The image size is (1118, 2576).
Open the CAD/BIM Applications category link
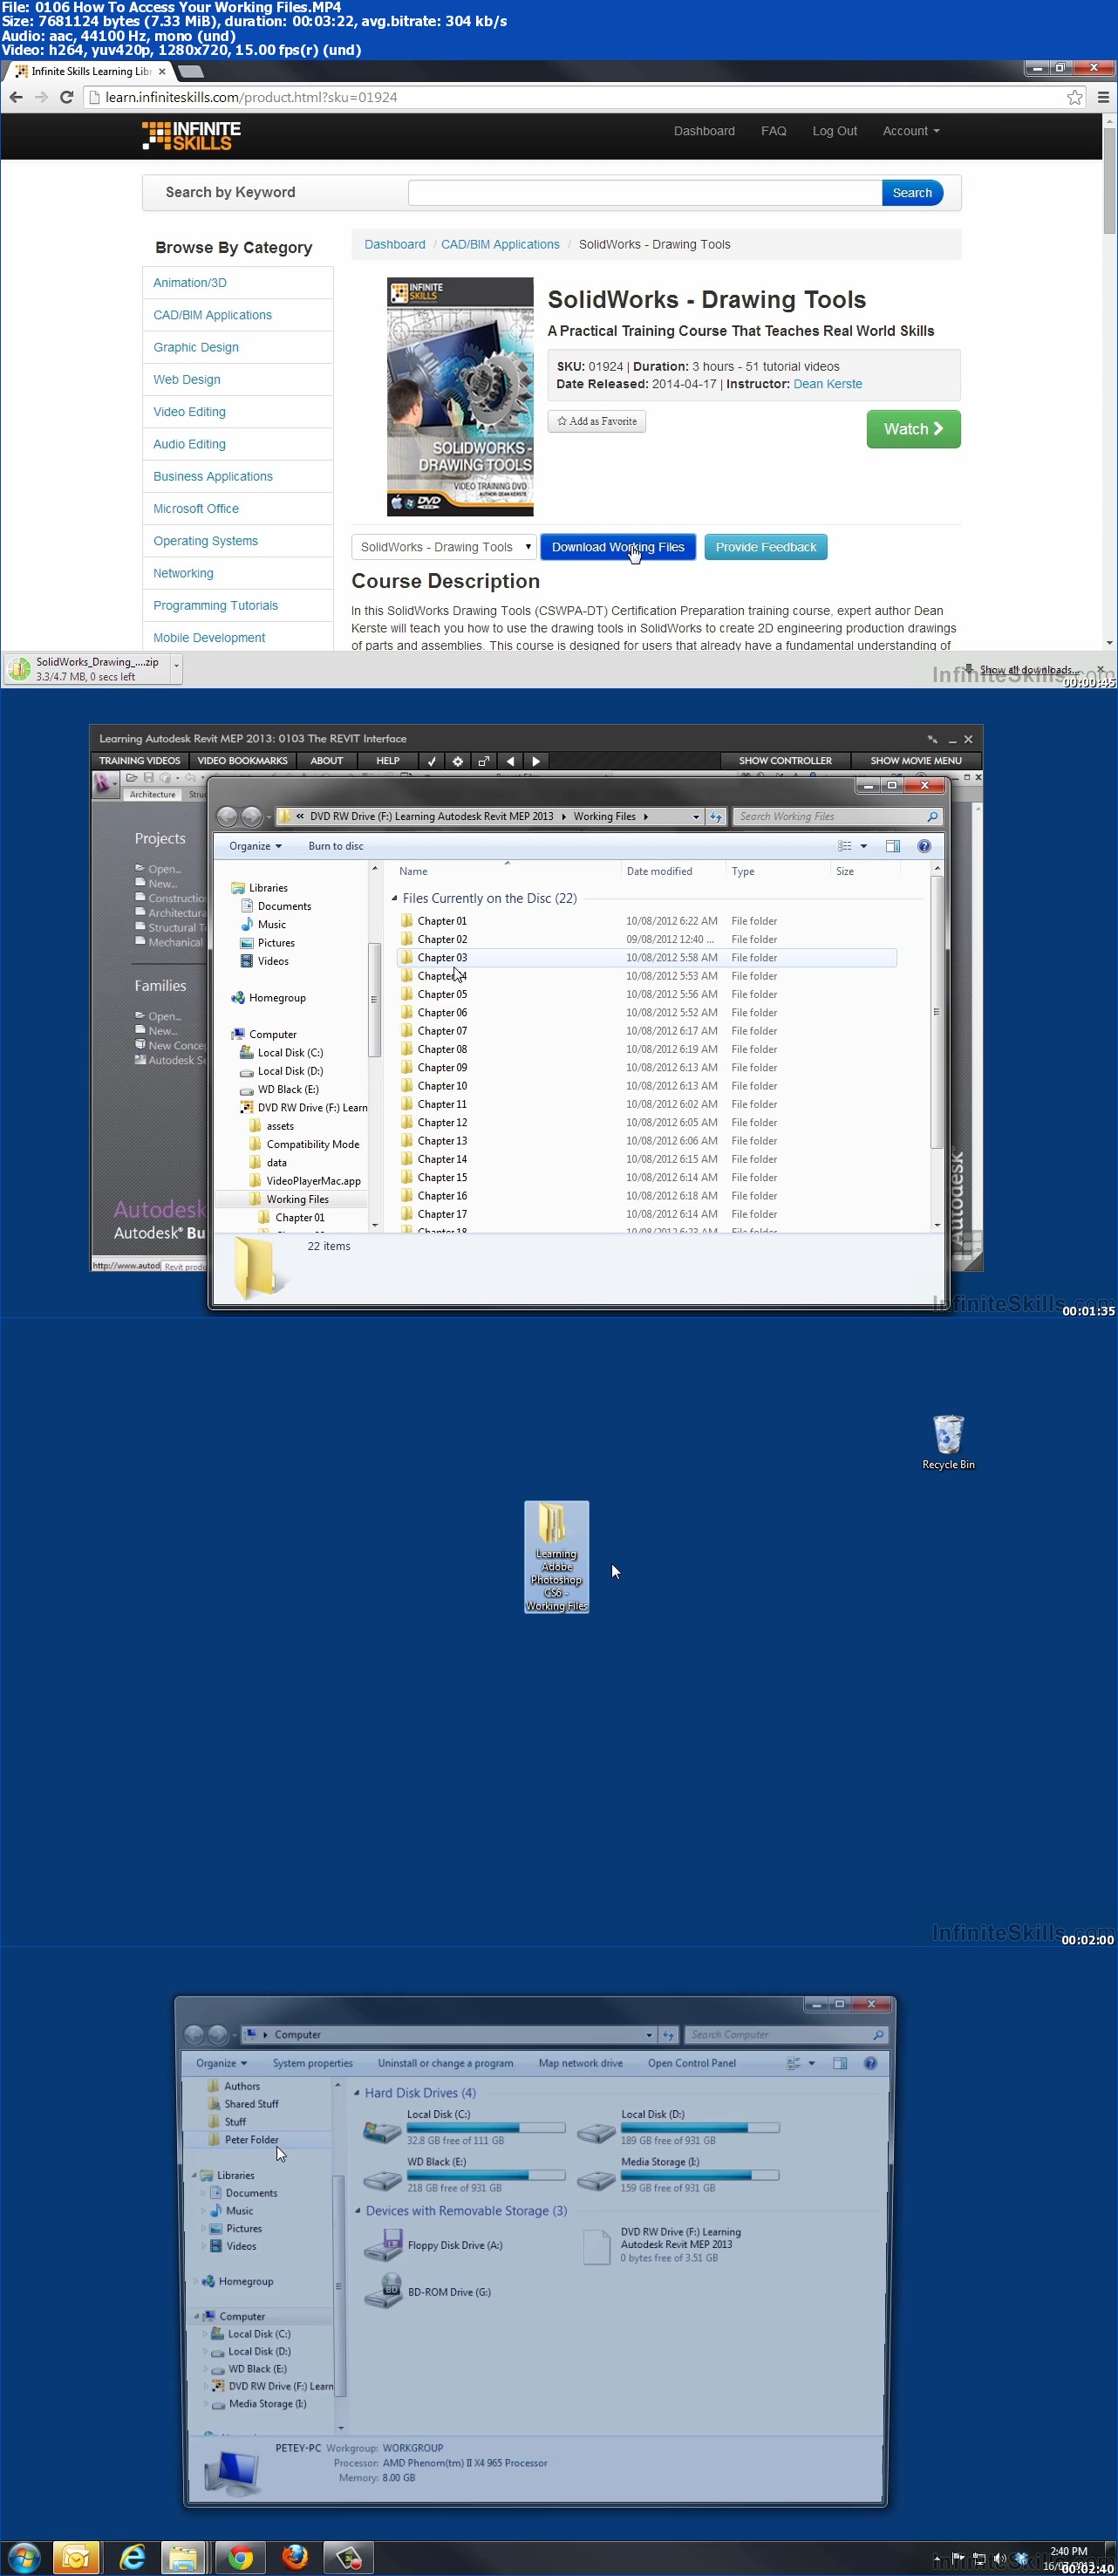[212, 315]
